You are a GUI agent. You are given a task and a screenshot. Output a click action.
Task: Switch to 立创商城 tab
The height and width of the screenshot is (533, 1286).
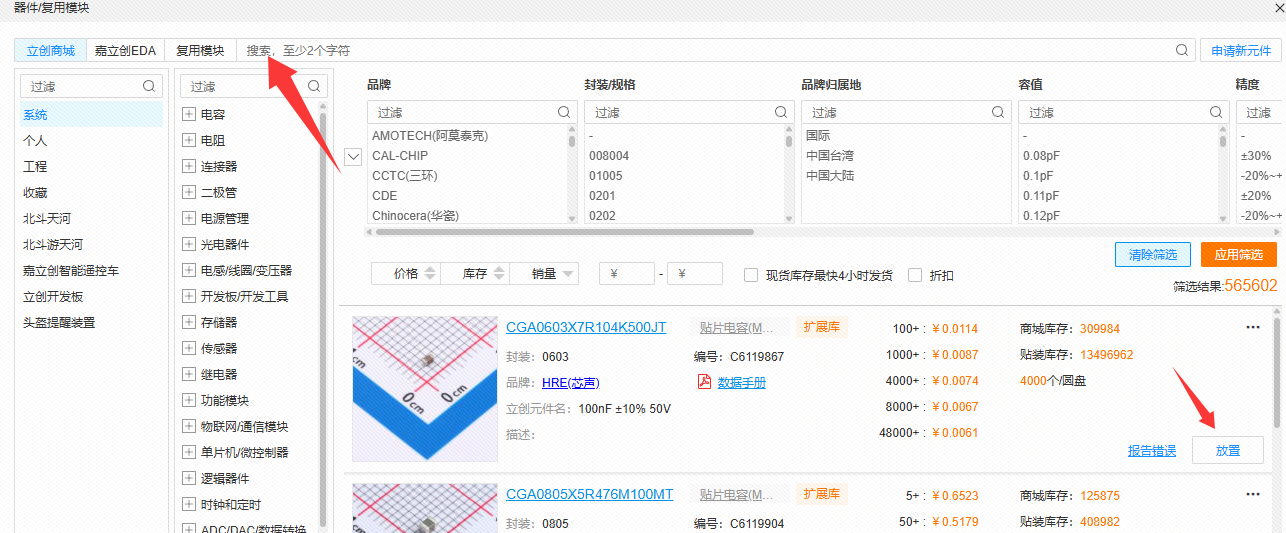pos(50,50)
